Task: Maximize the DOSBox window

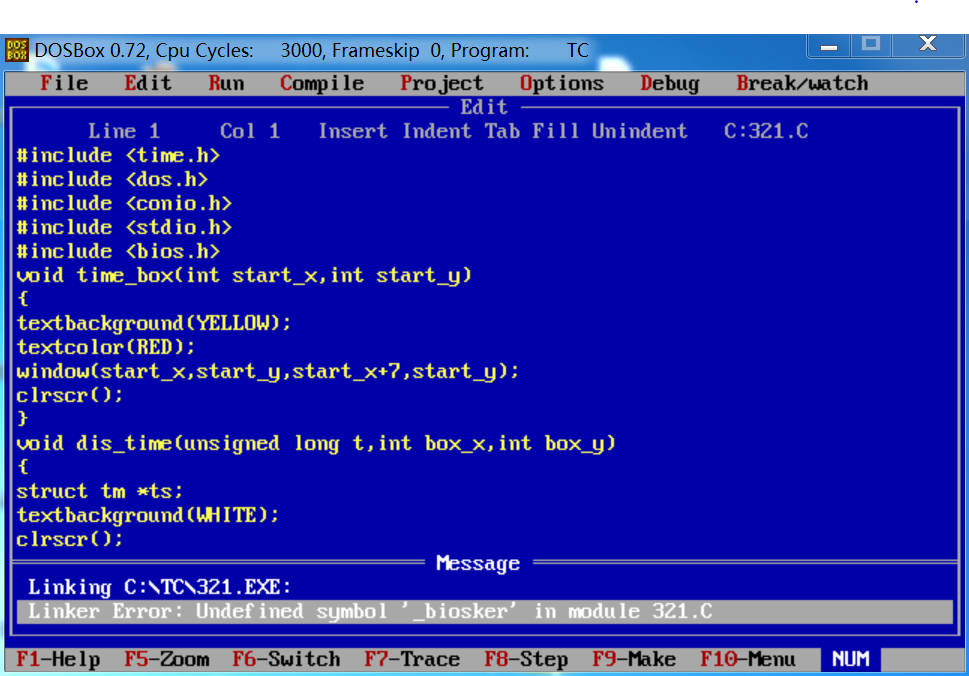Action: (x=871, y=44)
